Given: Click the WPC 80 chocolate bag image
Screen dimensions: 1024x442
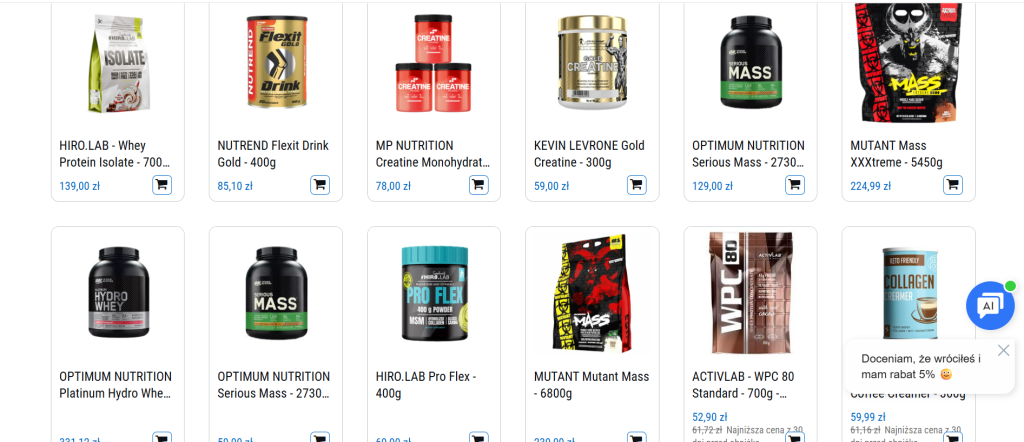Looking at the screenshot, I should click(x=751, y=293).
